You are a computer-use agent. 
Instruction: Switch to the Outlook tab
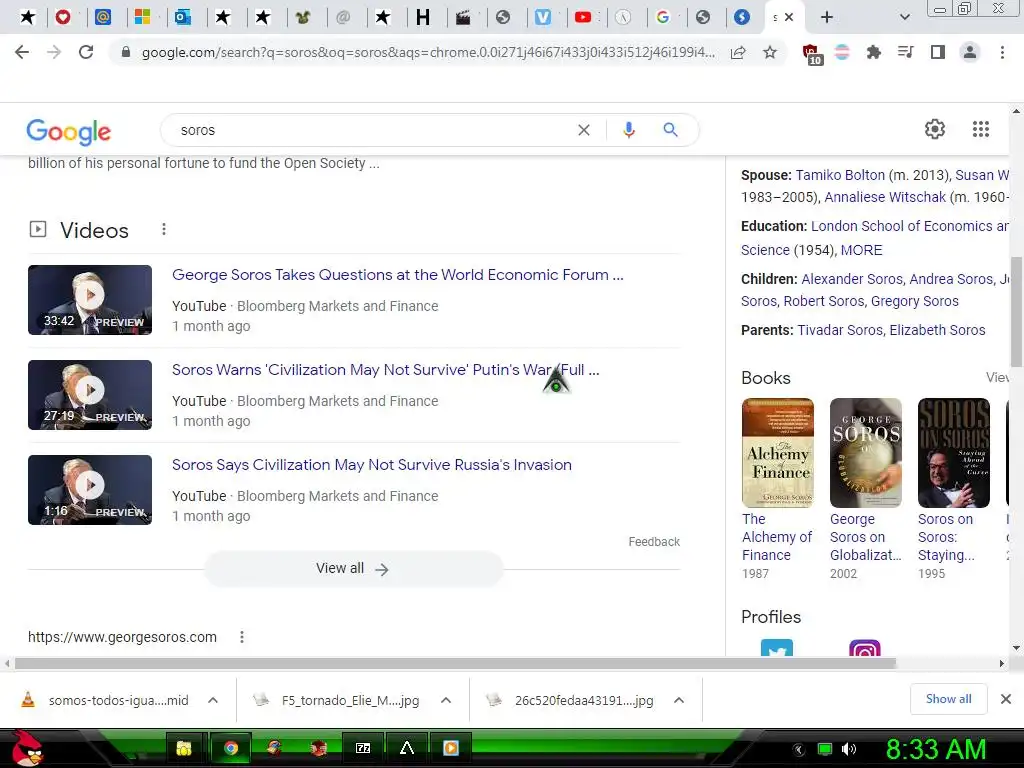pyautogui.click(x=183, y=17)
